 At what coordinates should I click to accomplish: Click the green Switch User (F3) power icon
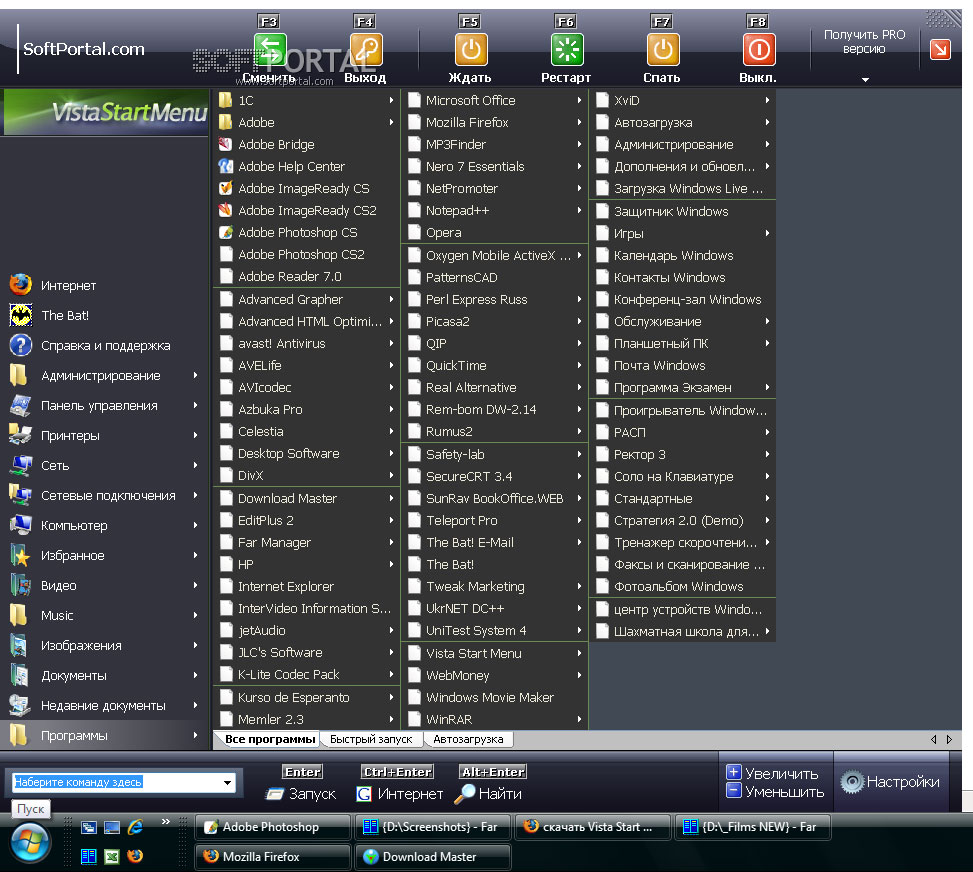269,50
